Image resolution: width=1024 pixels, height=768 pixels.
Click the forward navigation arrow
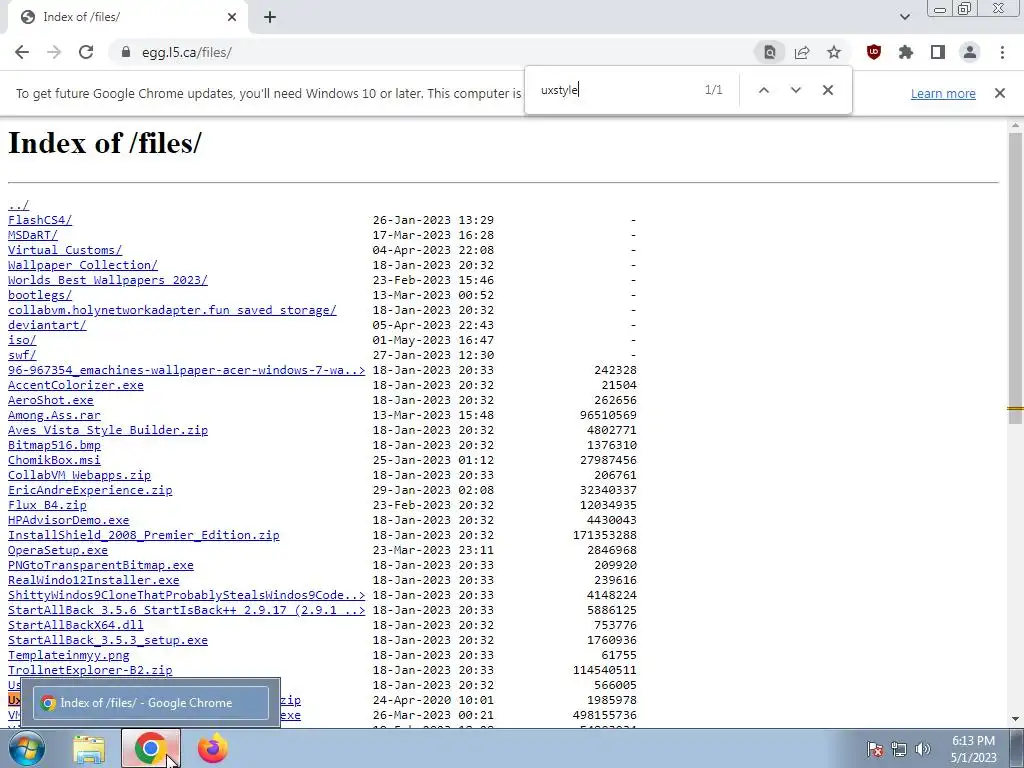tap(54, 52)
